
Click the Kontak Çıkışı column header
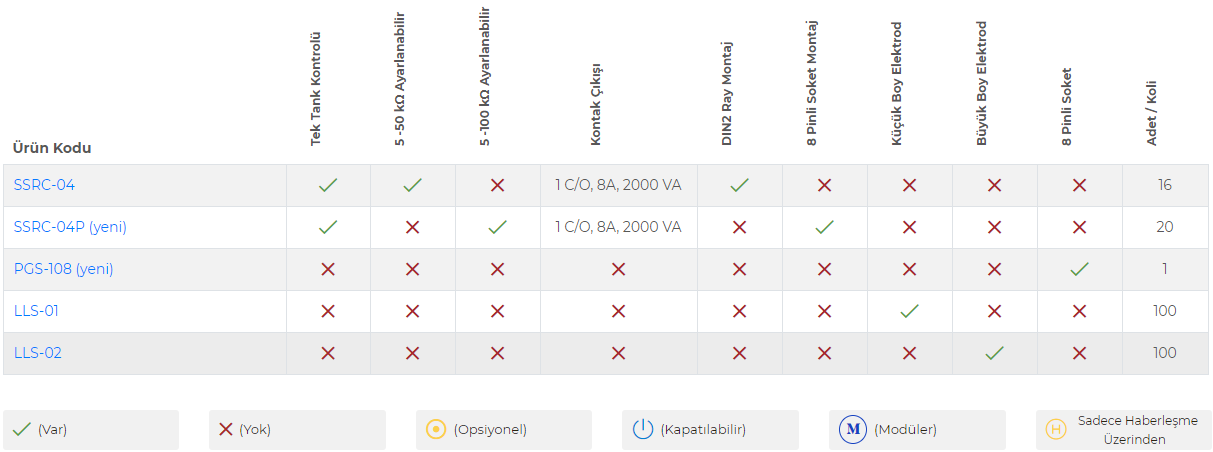tap(596, 105)
